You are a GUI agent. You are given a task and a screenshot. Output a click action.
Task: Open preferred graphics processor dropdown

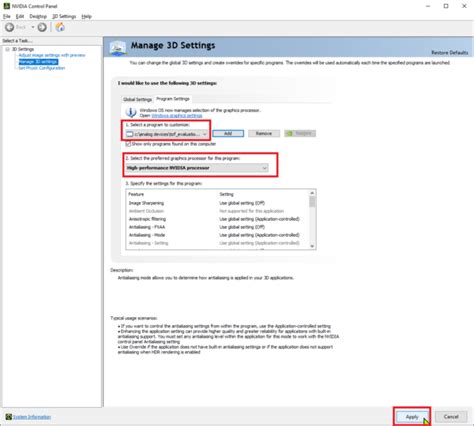click(197, 168)
